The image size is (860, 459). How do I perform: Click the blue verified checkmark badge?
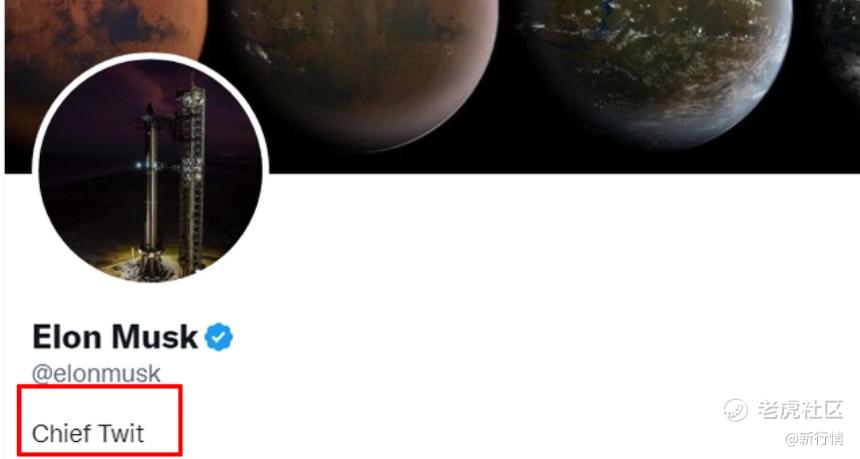point(219,337)
